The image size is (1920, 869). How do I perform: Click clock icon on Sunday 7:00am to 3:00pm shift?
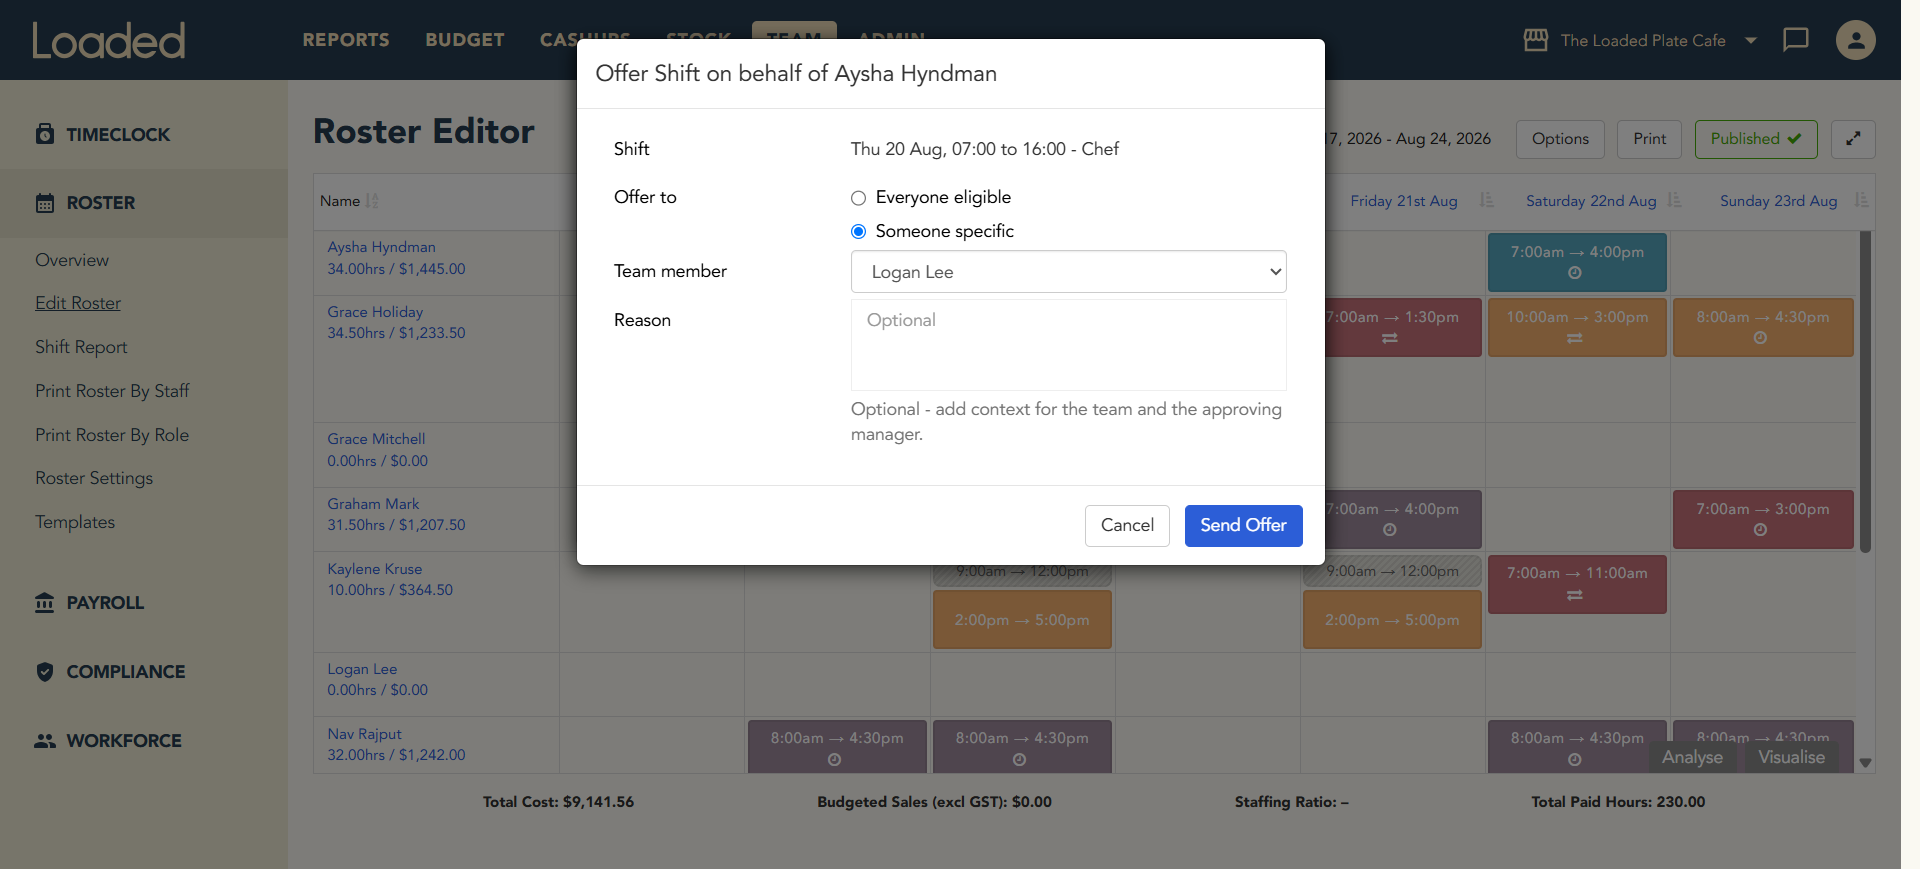coord(1760,530)
